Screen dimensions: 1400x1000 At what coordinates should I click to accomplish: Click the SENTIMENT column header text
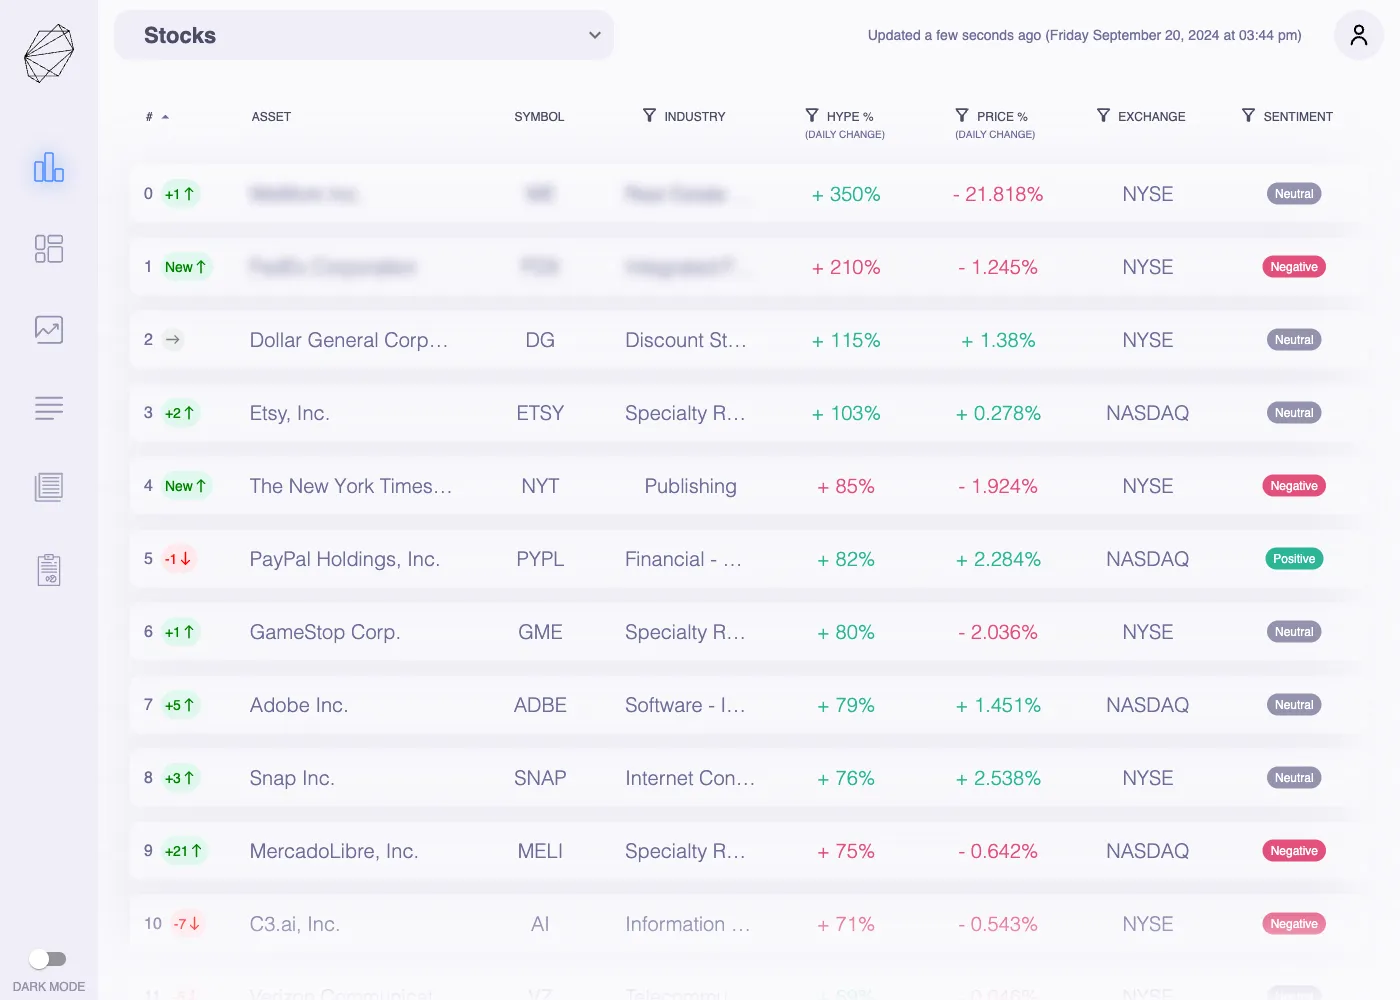coord(1298,117)
